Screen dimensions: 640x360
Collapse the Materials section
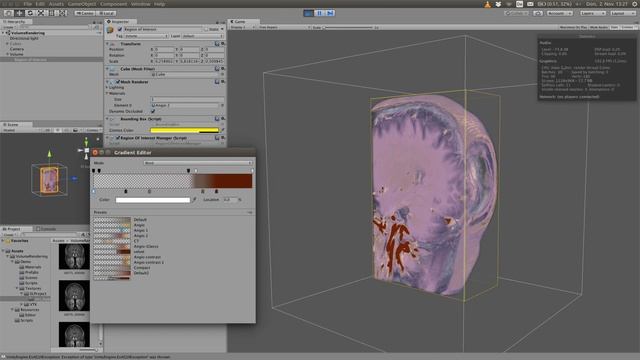(108, 93)
